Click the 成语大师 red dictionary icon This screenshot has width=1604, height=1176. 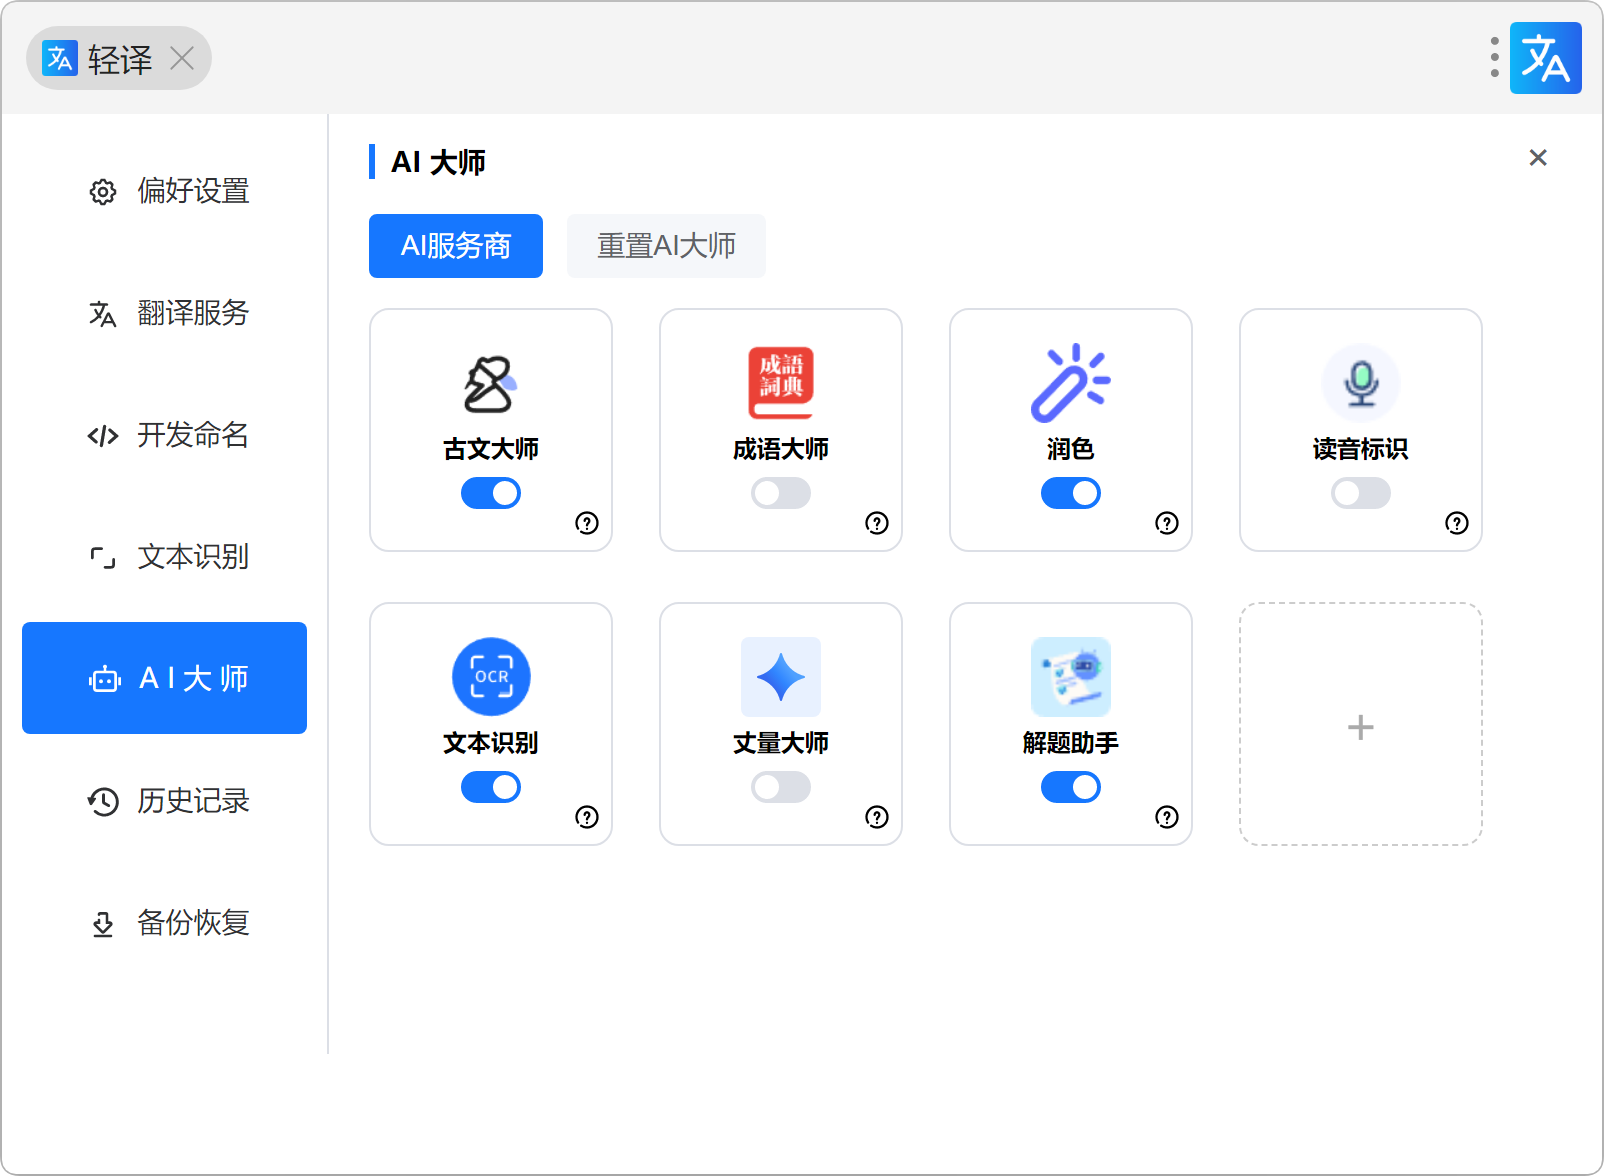tap(780, 383)
